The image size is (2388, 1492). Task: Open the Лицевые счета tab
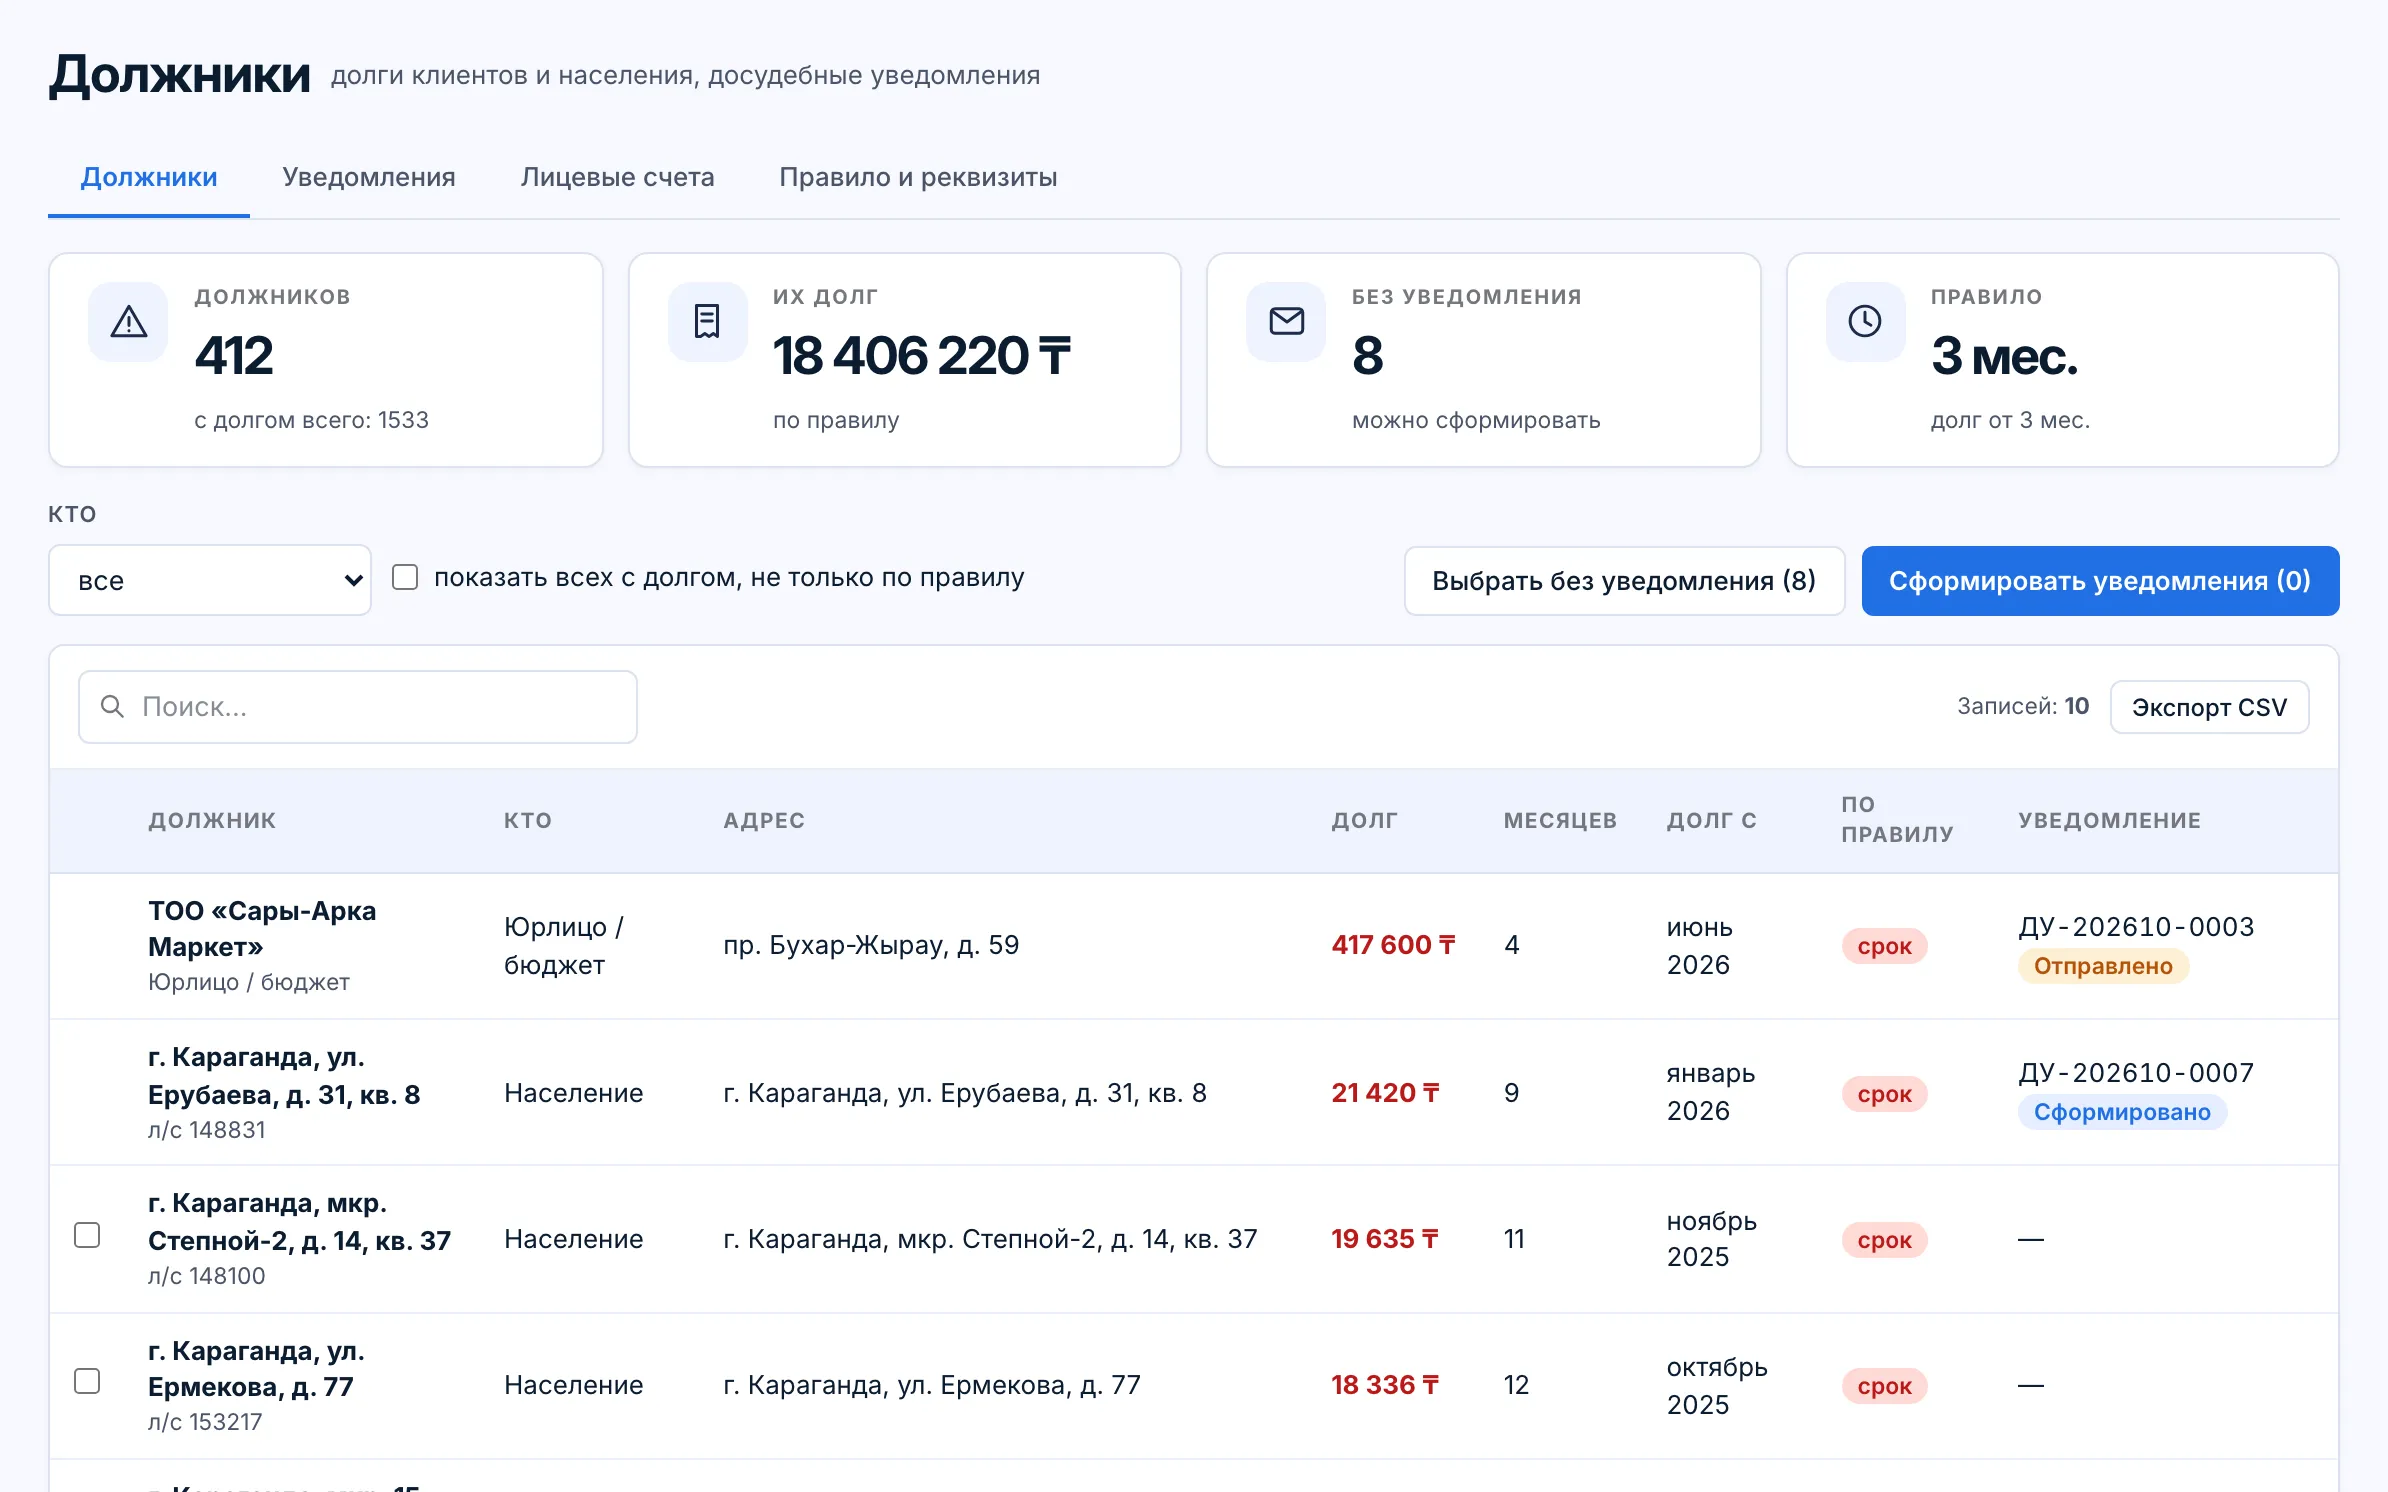point(618,177)
